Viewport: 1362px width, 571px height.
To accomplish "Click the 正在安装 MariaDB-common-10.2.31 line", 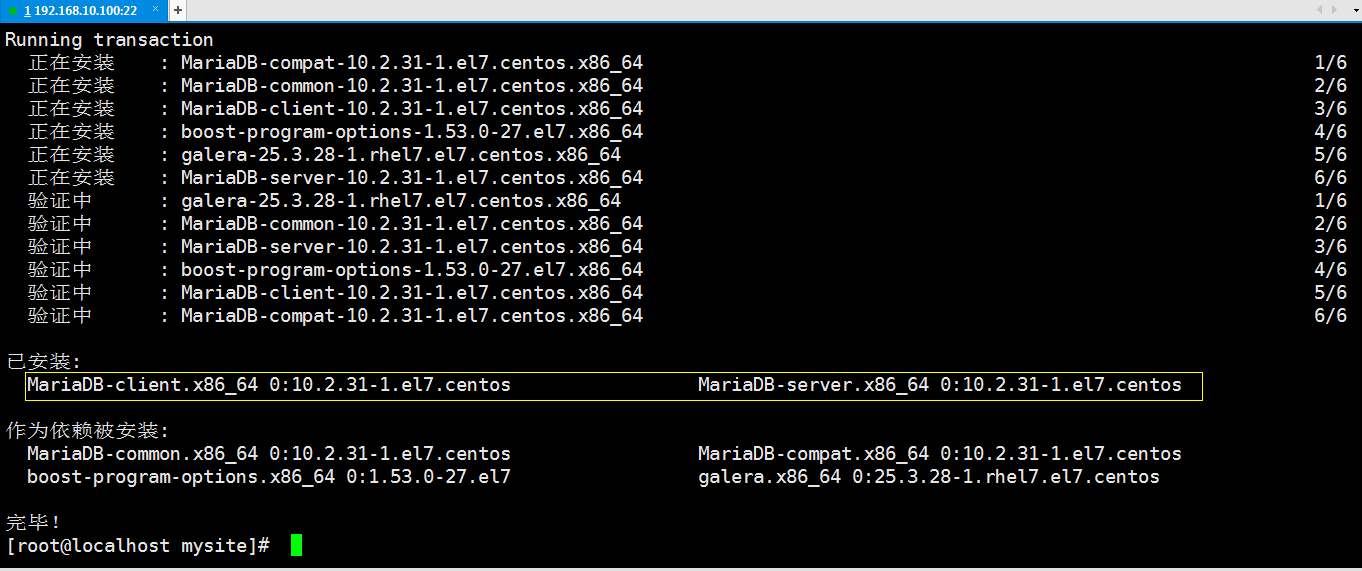I will tap(688, 86).
